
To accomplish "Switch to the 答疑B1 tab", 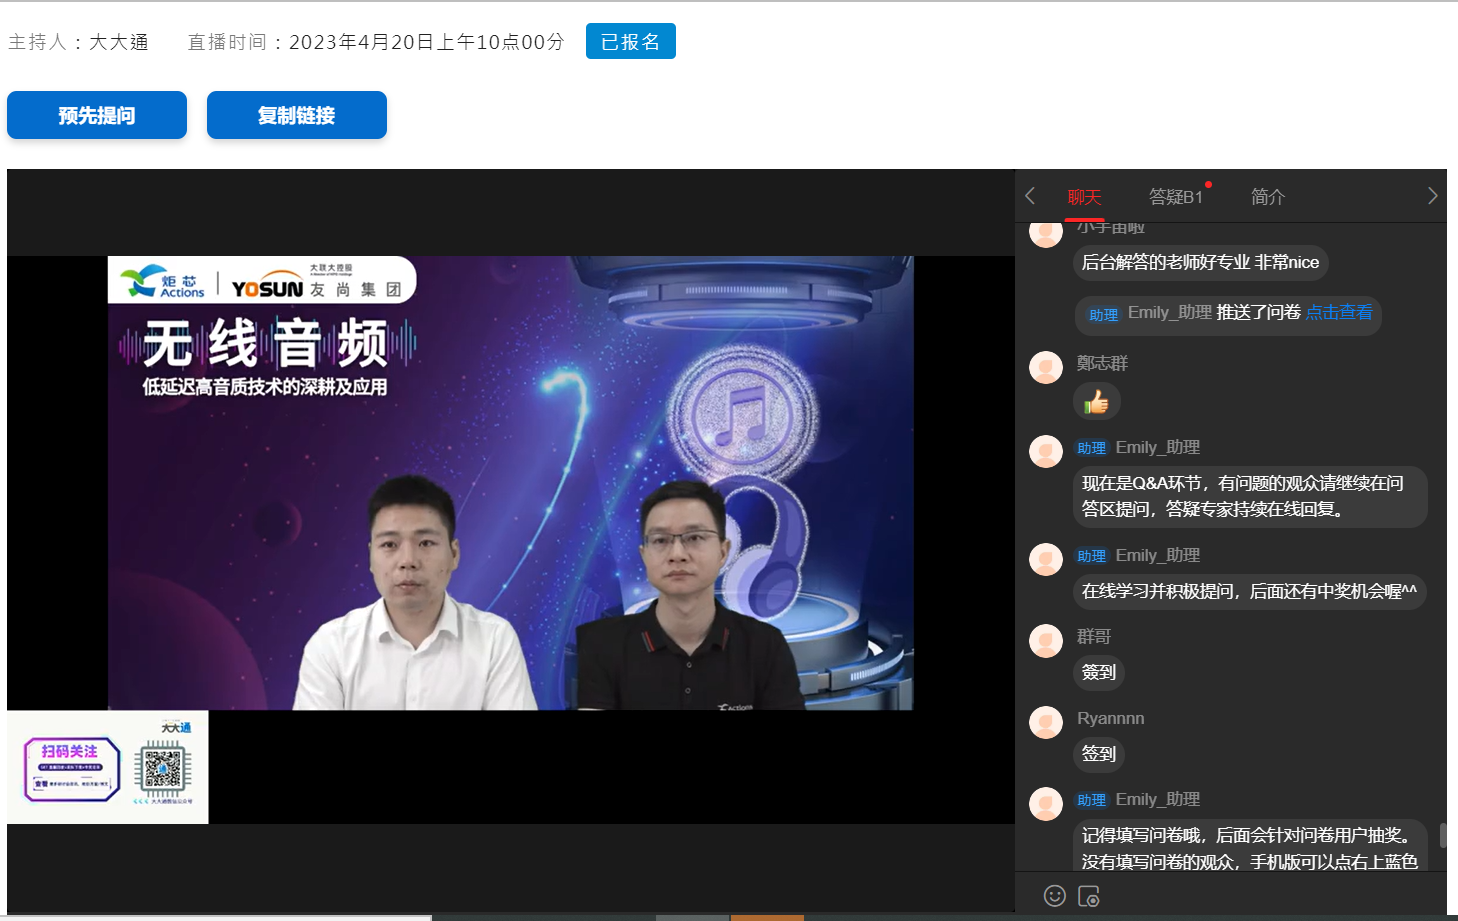I will click(x=1176, y=197).
